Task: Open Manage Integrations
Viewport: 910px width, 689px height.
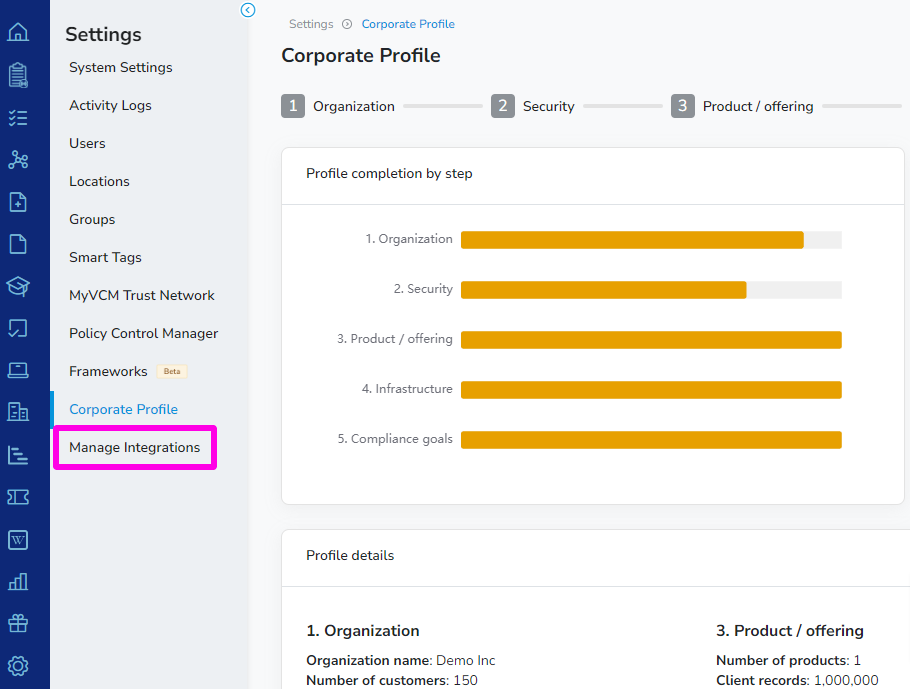Action: (135, 447)
